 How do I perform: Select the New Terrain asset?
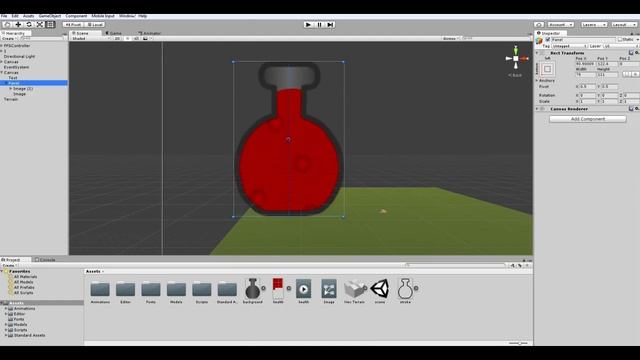pyautogui.click(x=354, y=289)
